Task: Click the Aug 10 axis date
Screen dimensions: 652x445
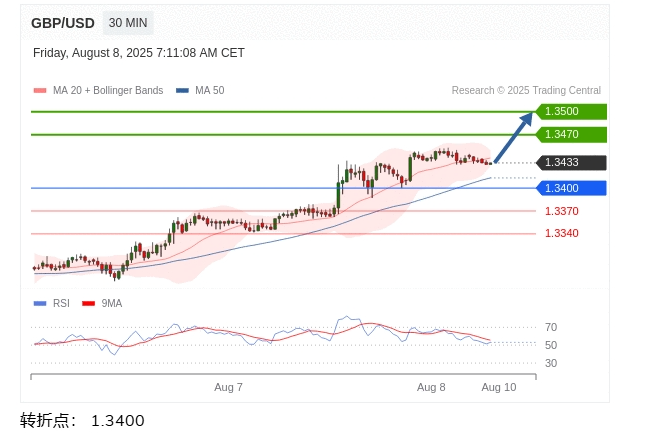Action: coord(499,387)
